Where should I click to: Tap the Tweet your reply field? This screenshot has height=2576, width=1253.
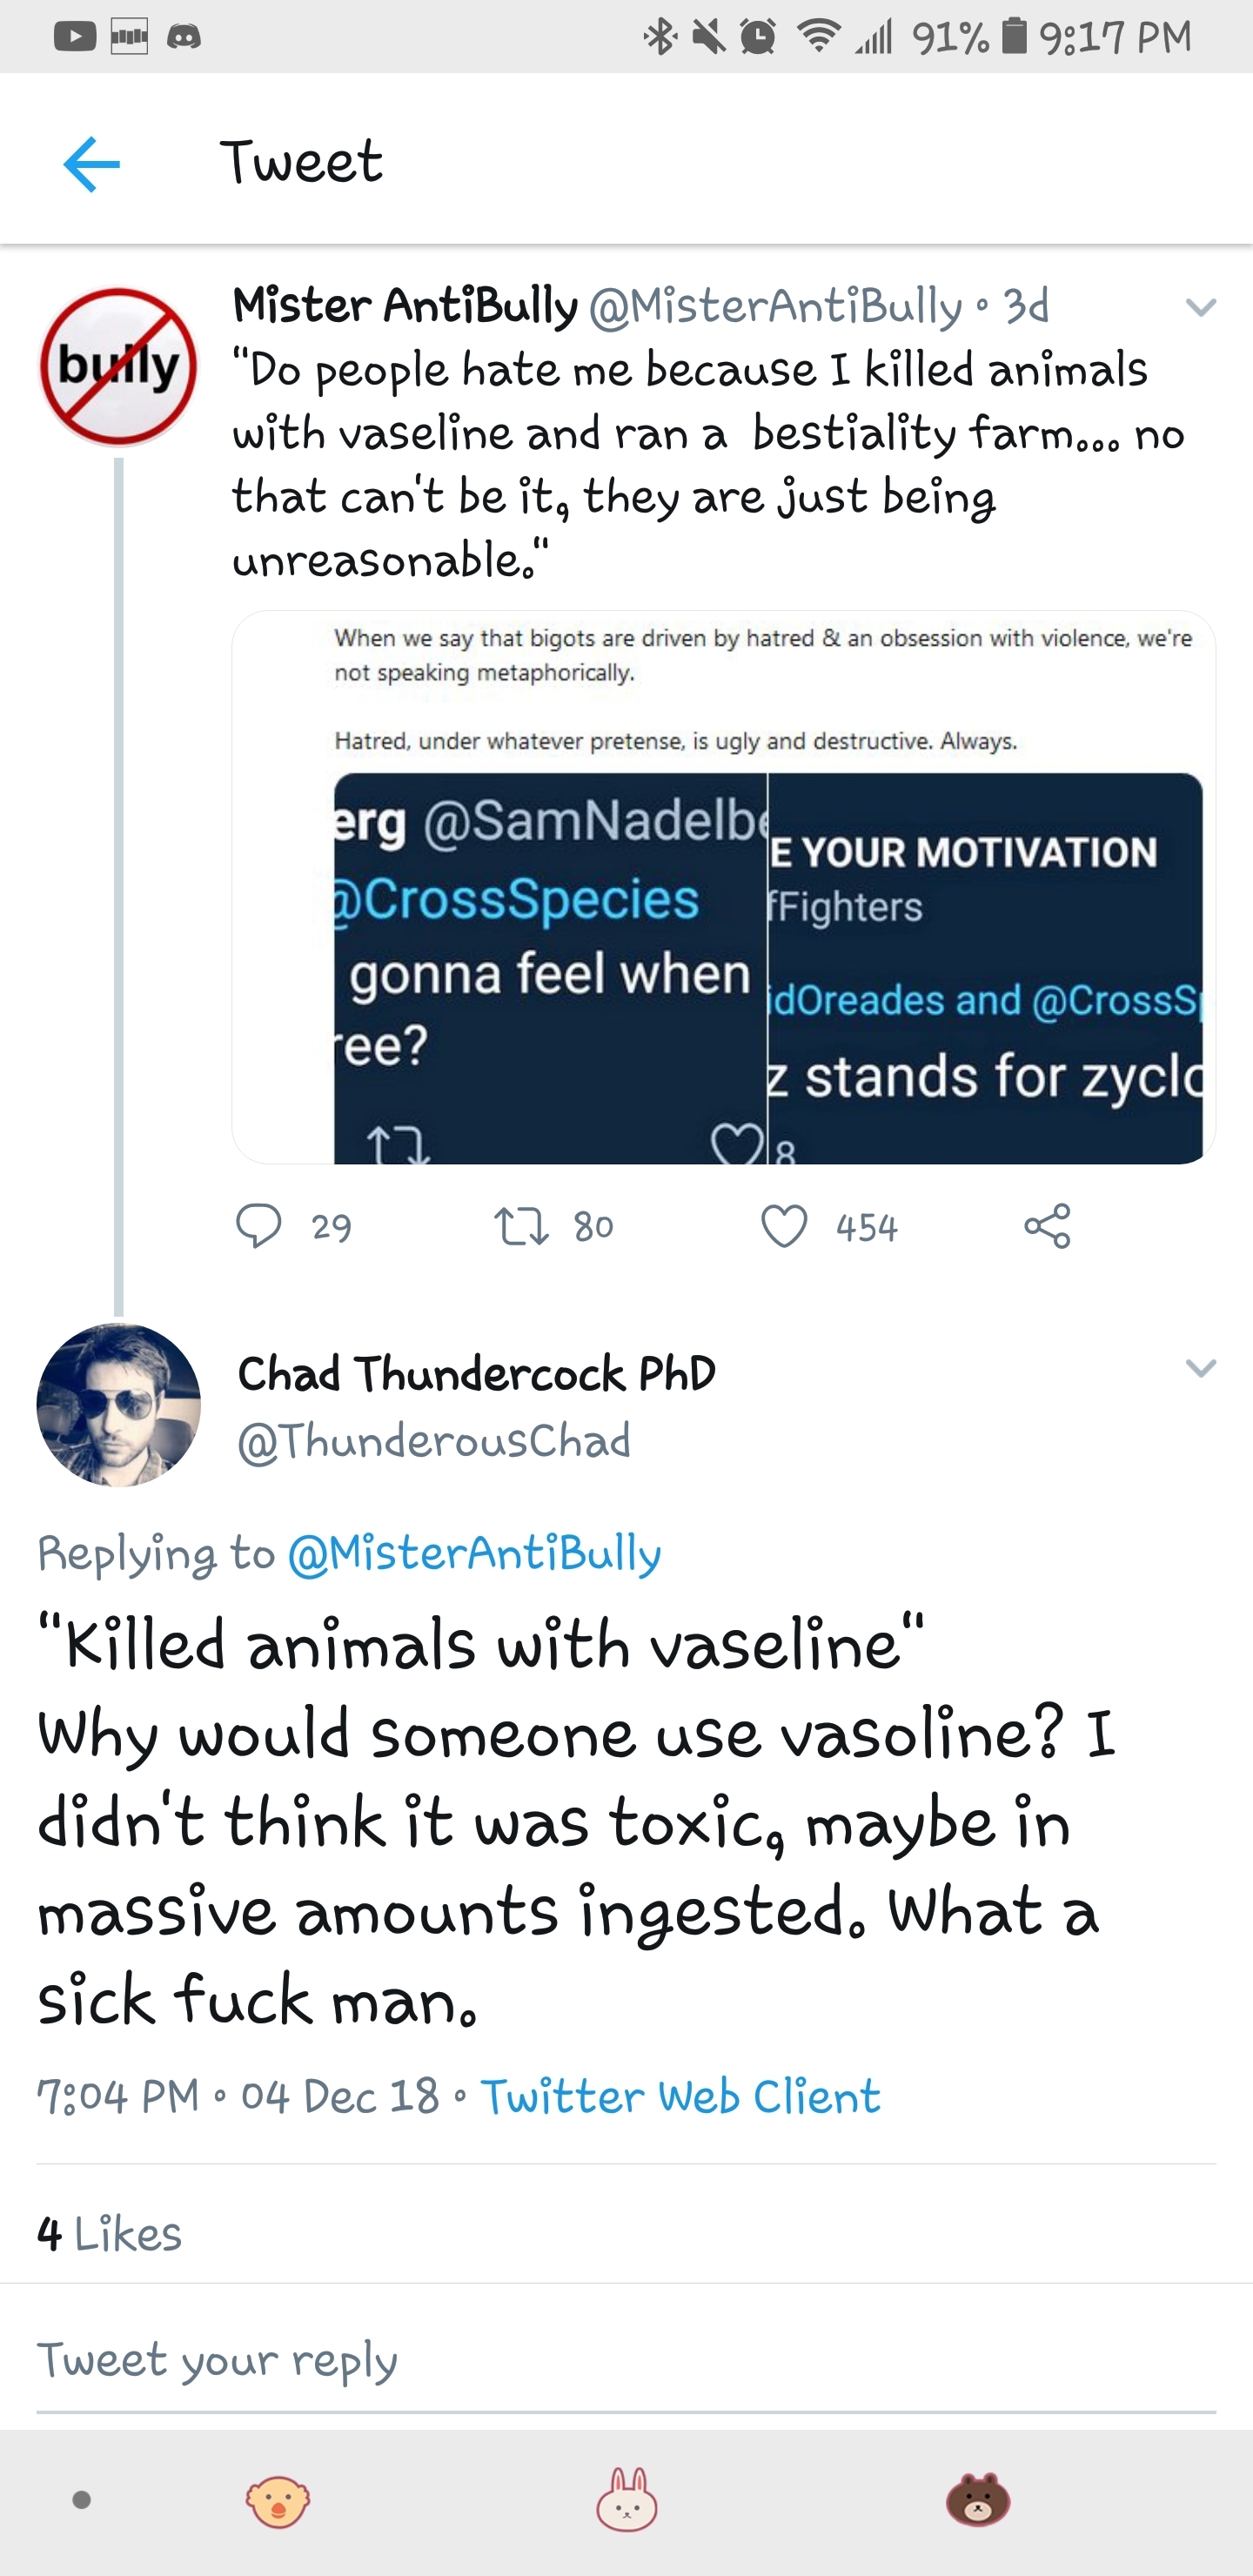[626, 2360]
